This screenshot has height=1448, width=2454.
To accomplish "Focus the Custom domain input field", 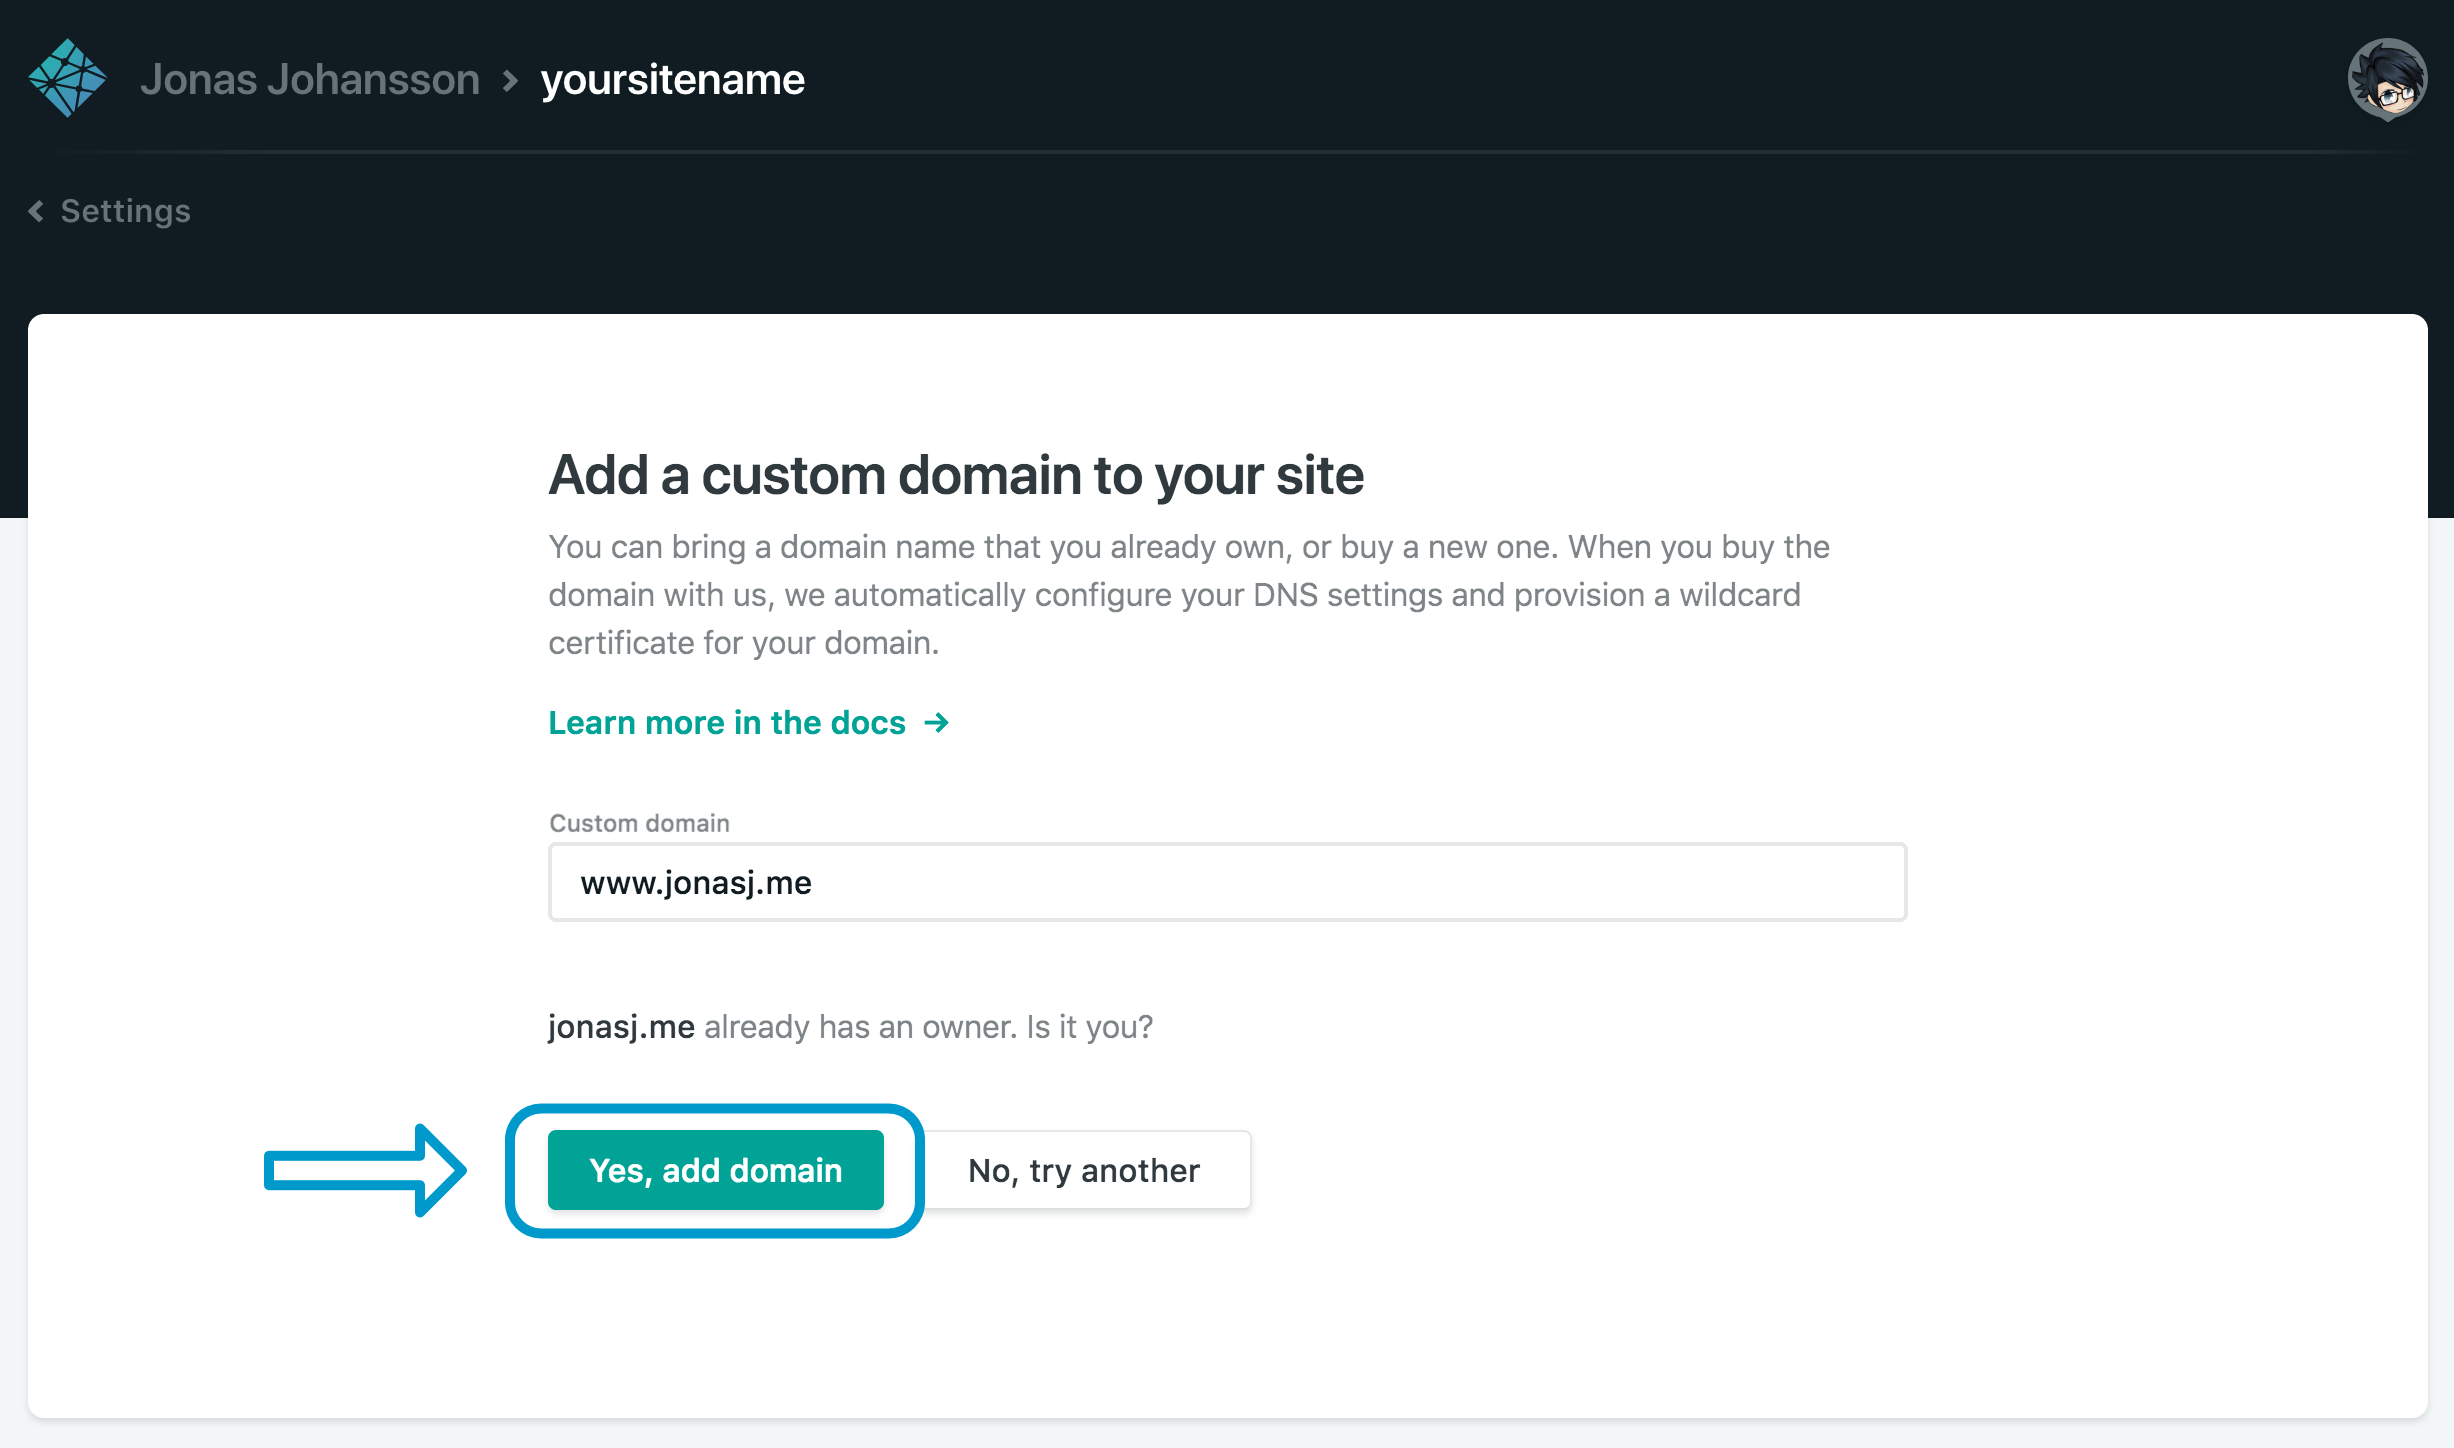I will pos(1227,882).
